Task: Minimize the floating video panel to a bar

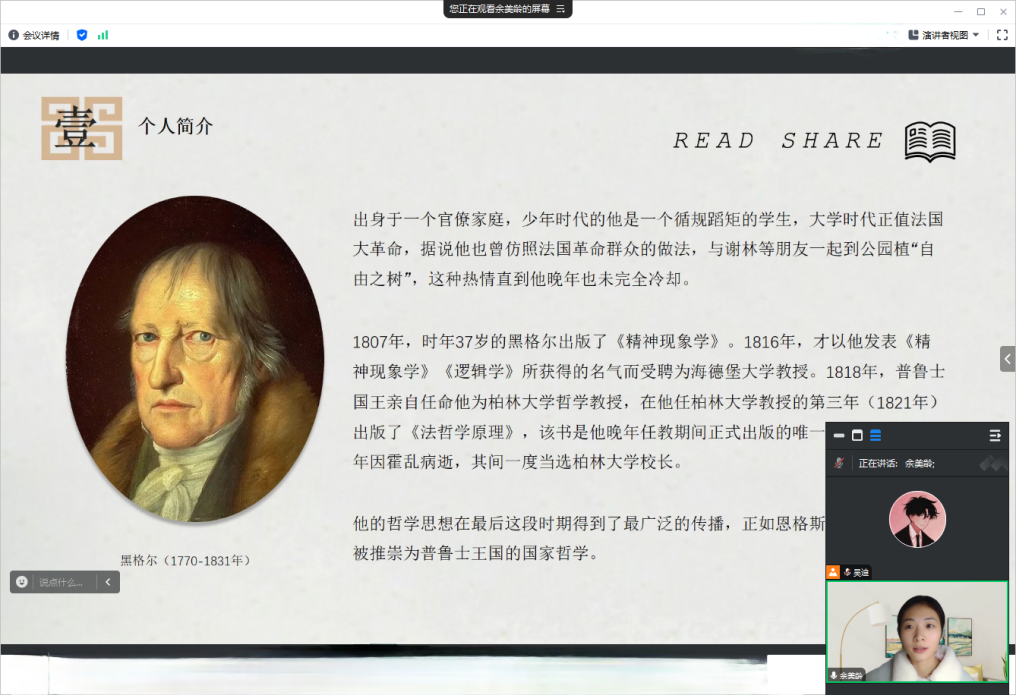Action: pos(839,436)
